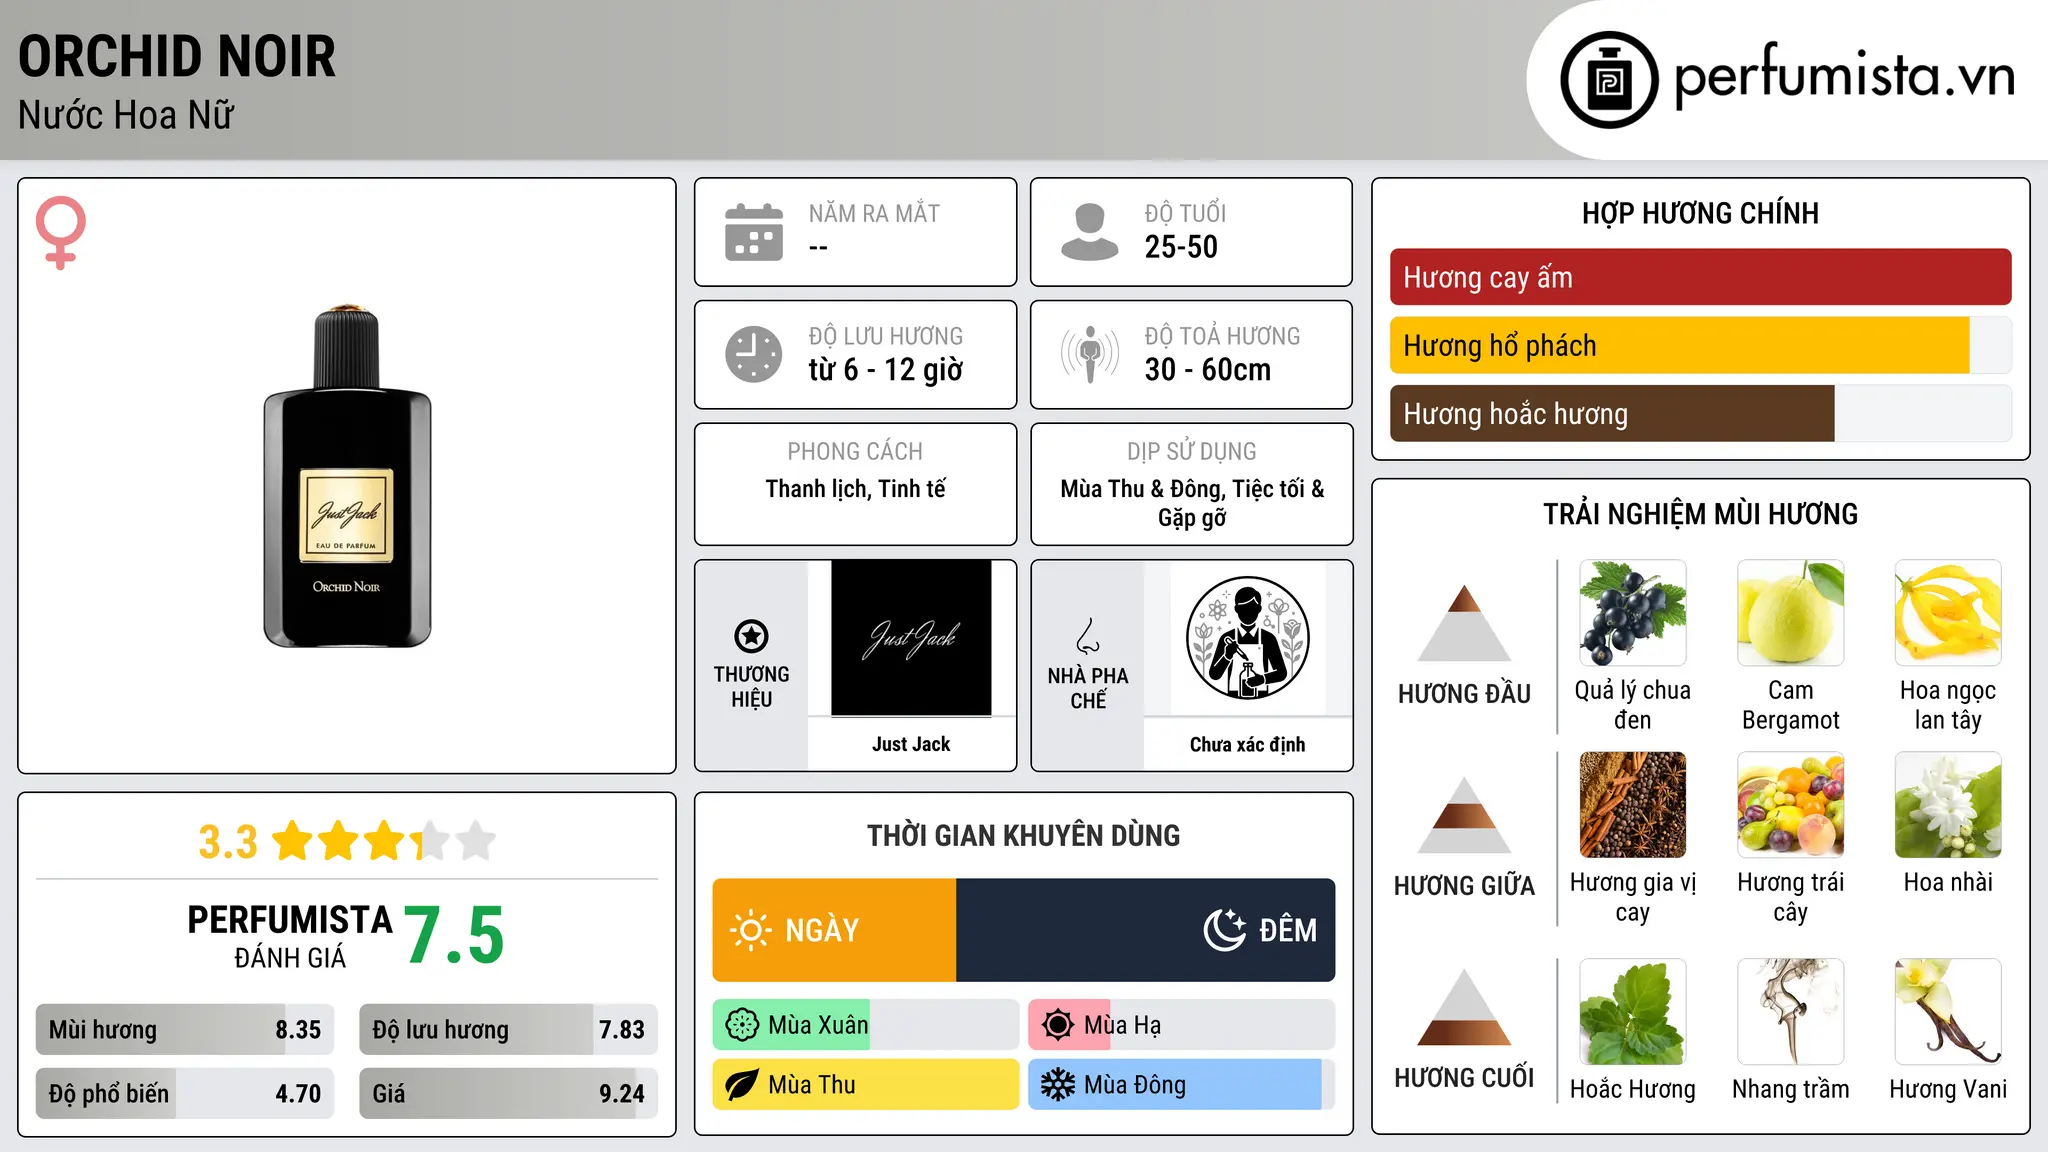Click the Mùa Thu season bar
Viewport: 2048px width, 1152px height.
(x=866, y=1085)
